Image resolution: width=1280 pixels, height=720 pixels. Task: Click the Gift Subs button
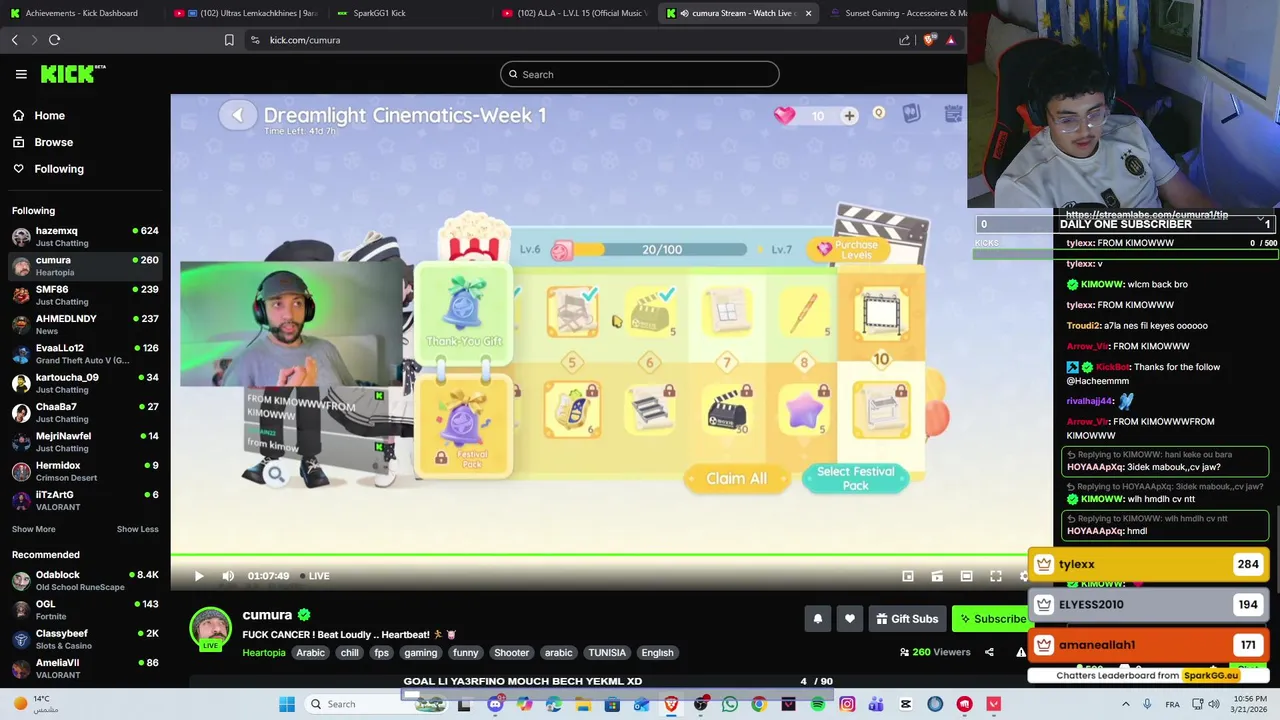pyautogui.click(x=907, y=619)
